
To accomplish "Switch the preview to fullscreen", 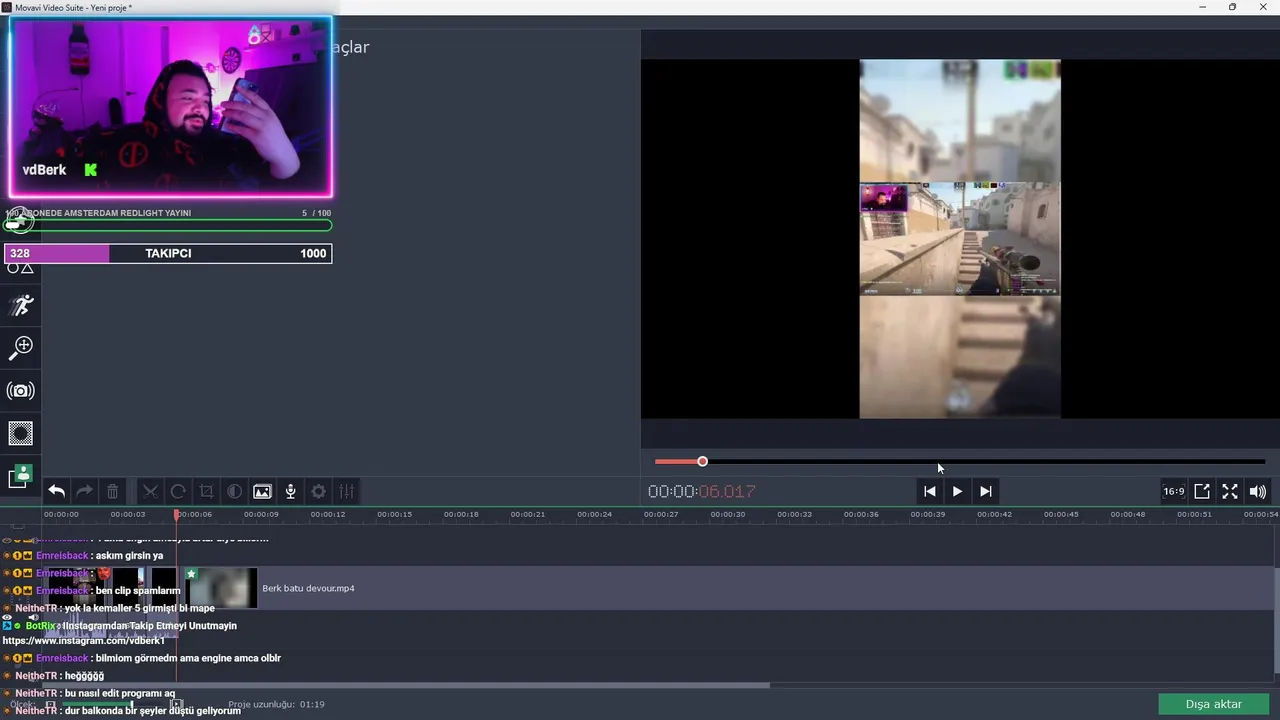I will point(1230,491).
